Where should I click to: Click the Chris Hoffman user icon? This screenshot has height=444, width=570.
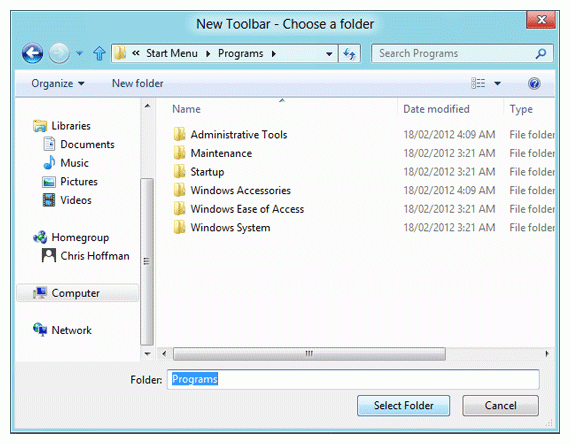pos(49,255)
